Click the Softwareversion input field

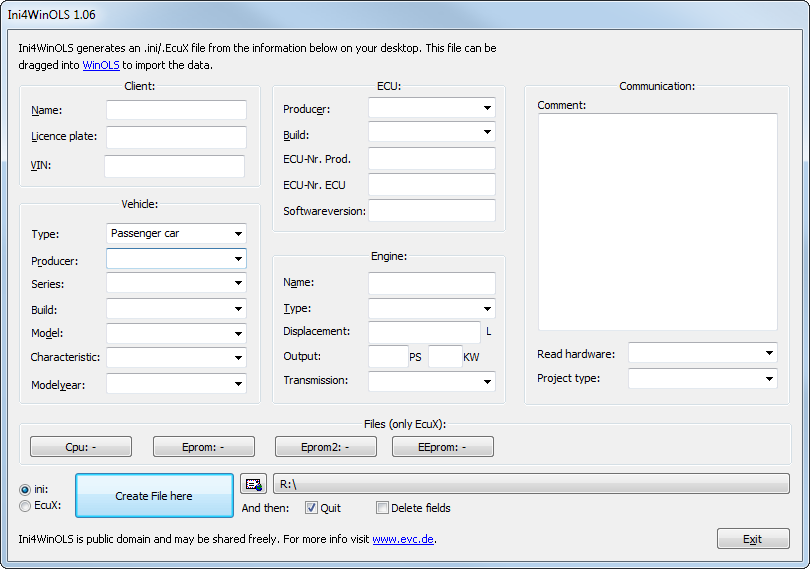click(x=432, y=210)
